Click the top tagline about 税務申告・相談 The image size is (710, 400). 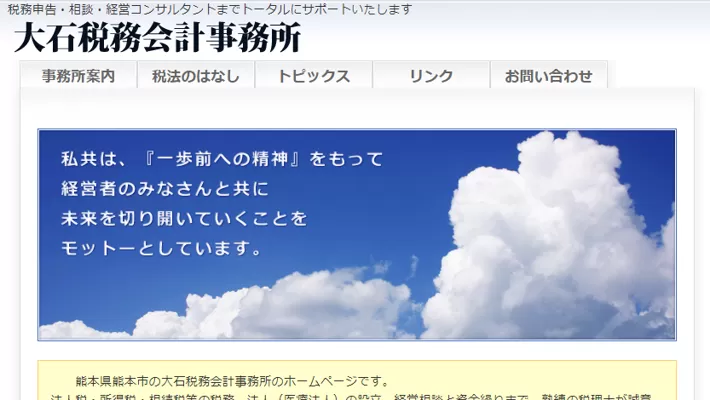210,10
